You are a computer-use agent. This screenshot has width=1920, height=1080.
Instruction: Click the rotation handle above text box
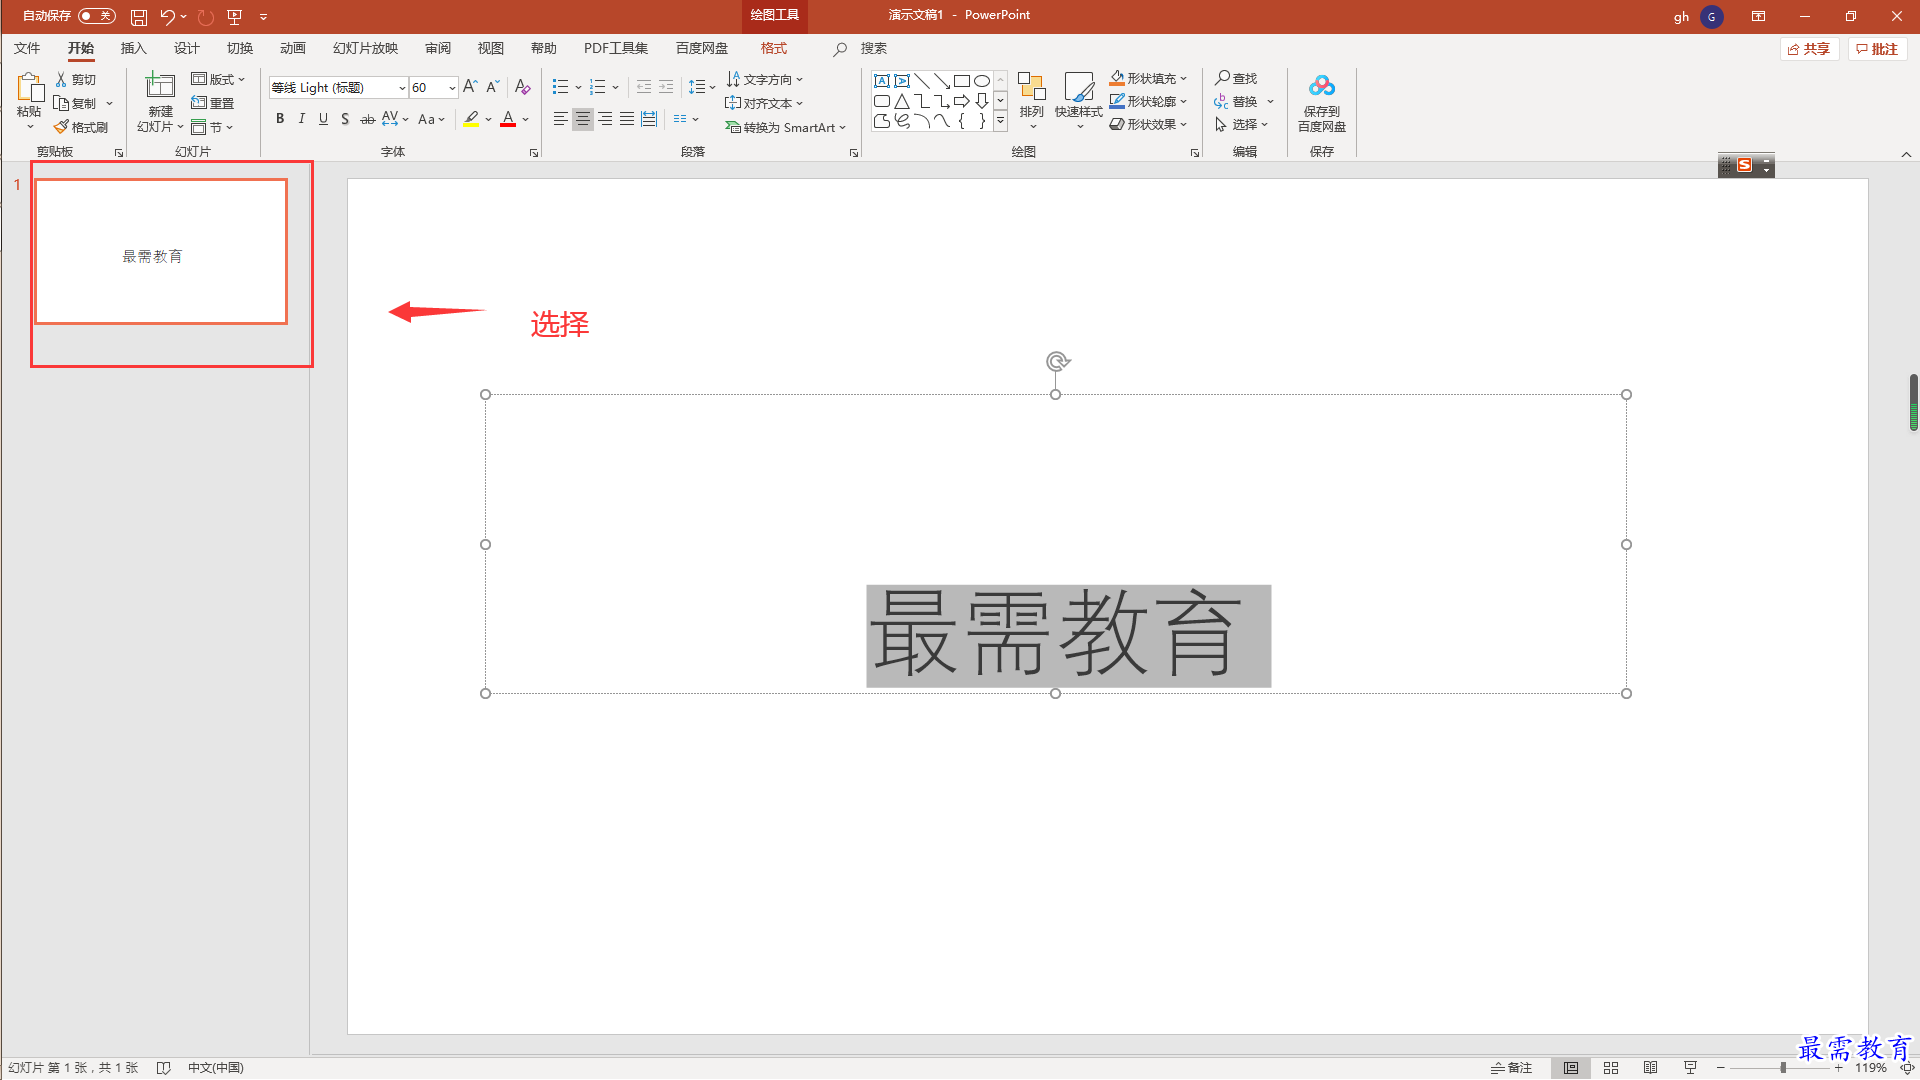[x=1057, y=361]
